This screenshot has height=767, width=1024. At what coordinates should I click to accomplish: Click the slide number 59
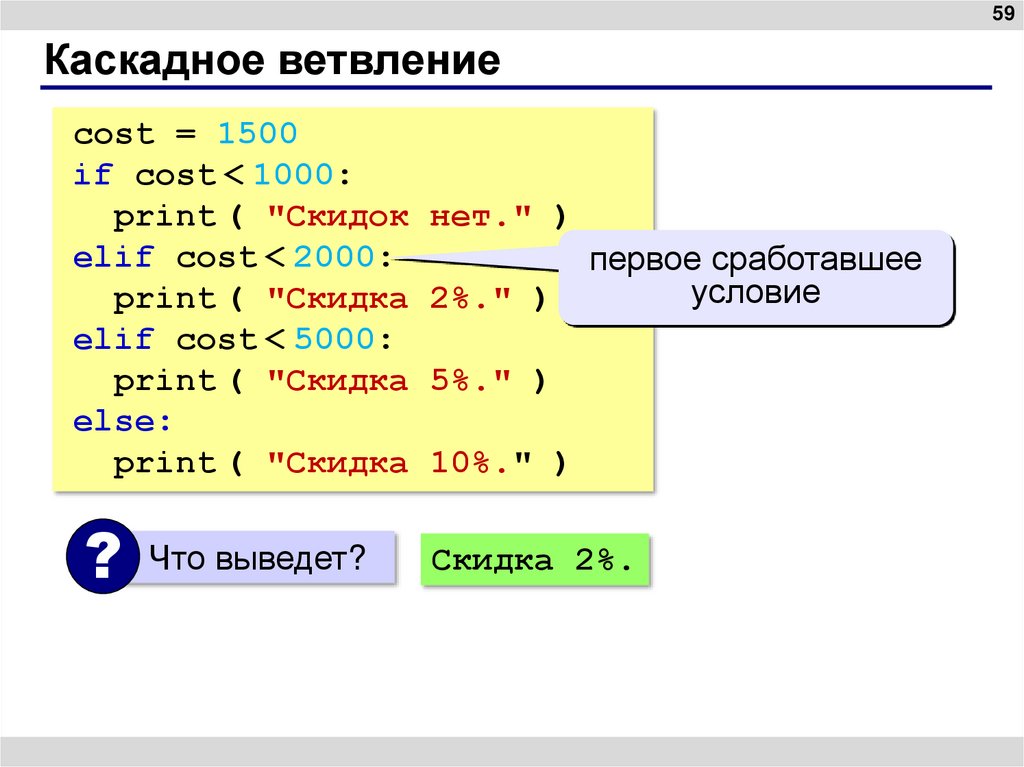[x=1001, y=14]
